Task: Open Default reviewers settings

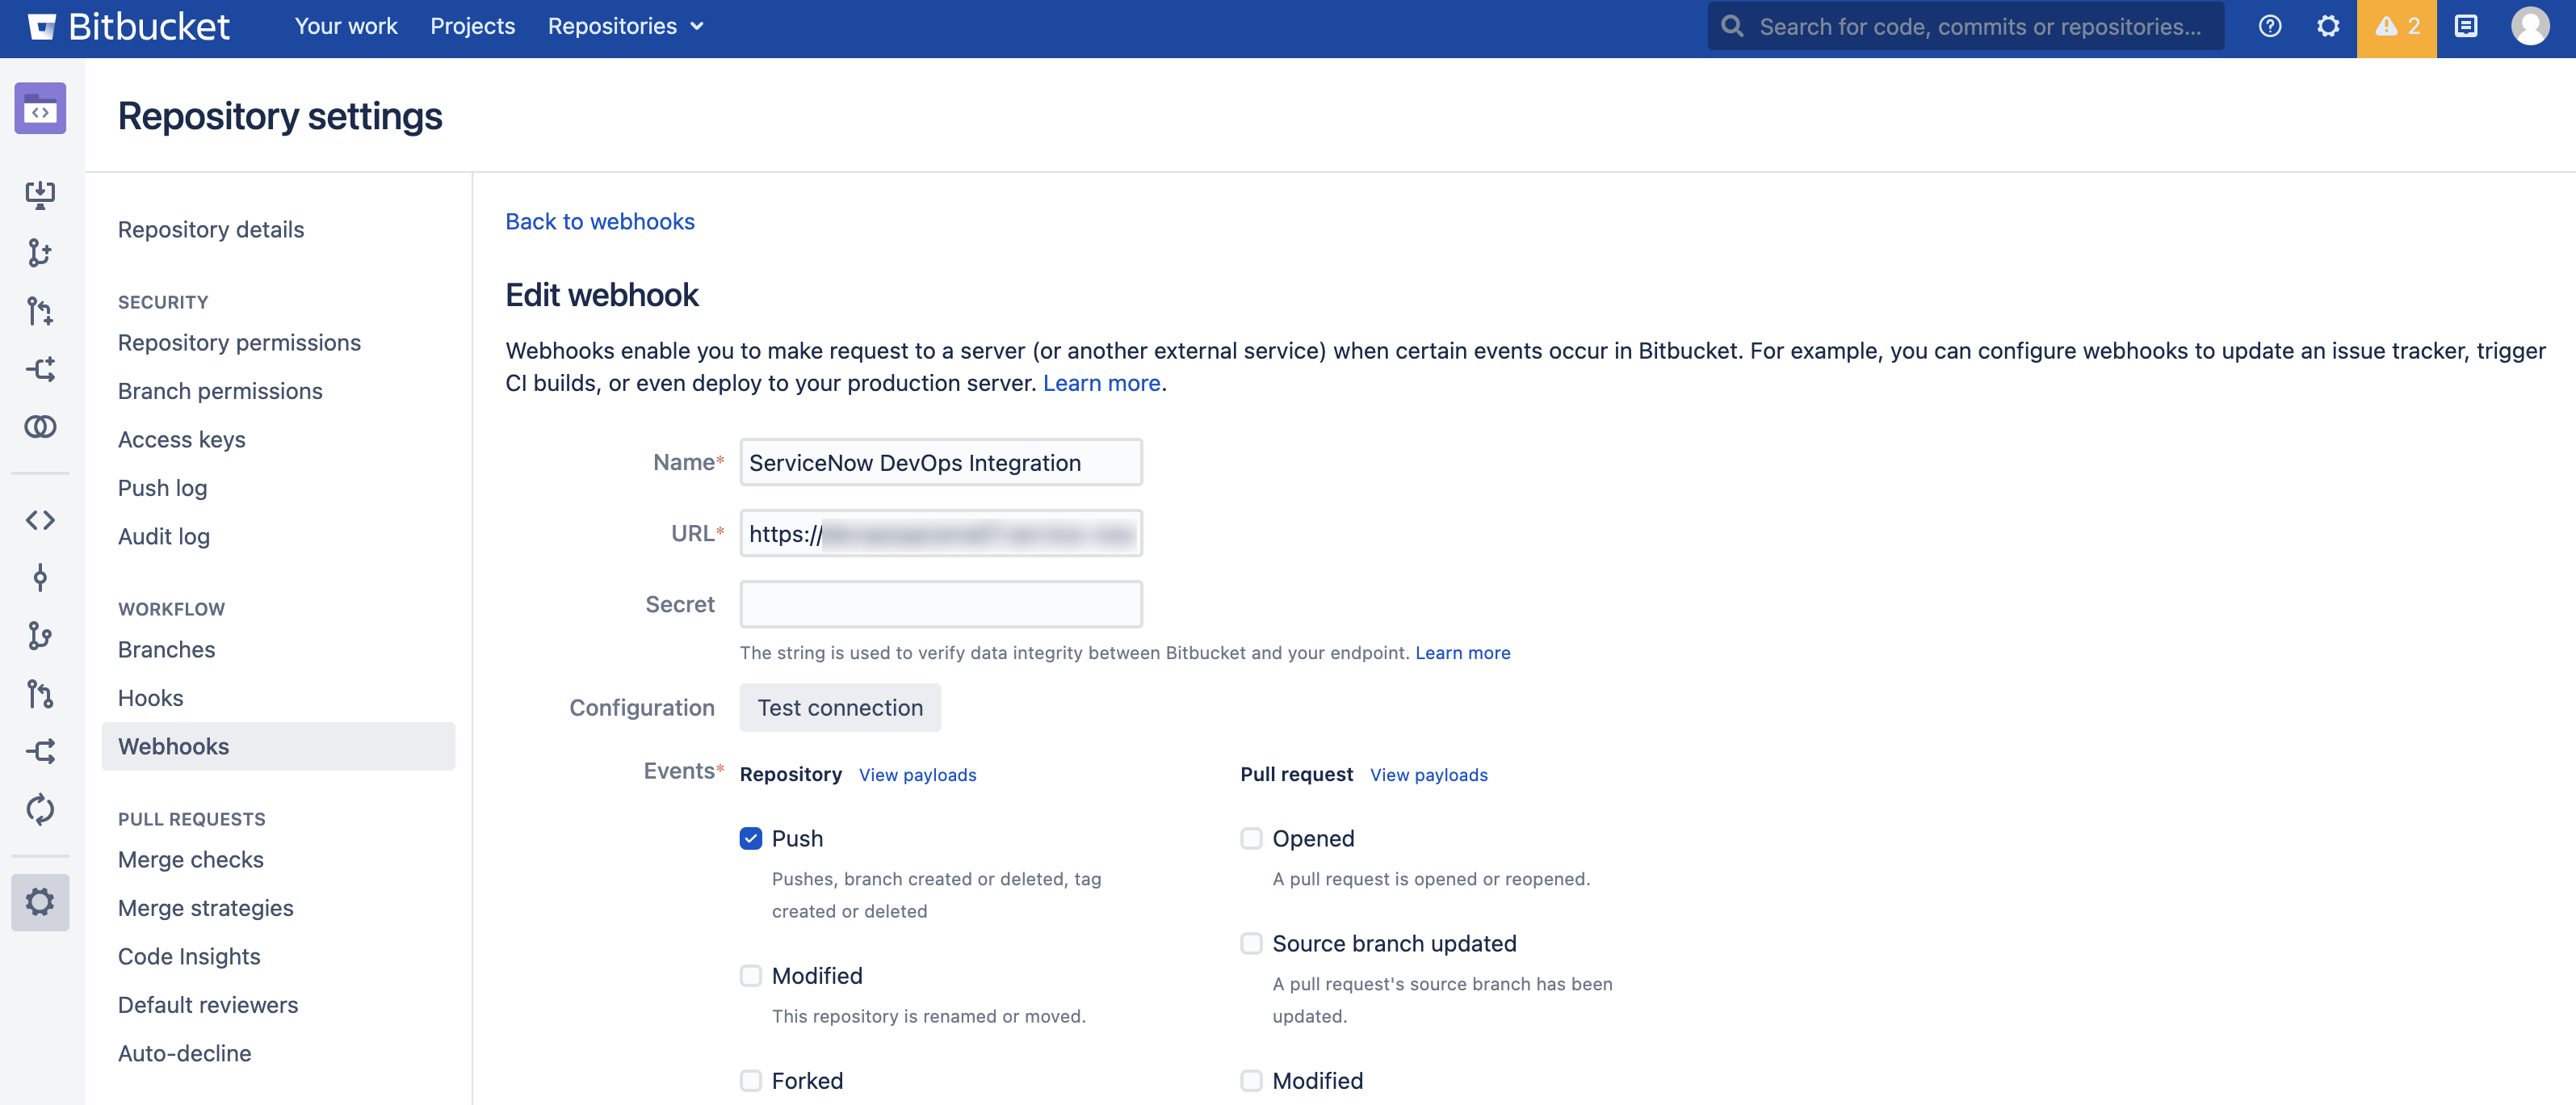Action: [208, 1005]
